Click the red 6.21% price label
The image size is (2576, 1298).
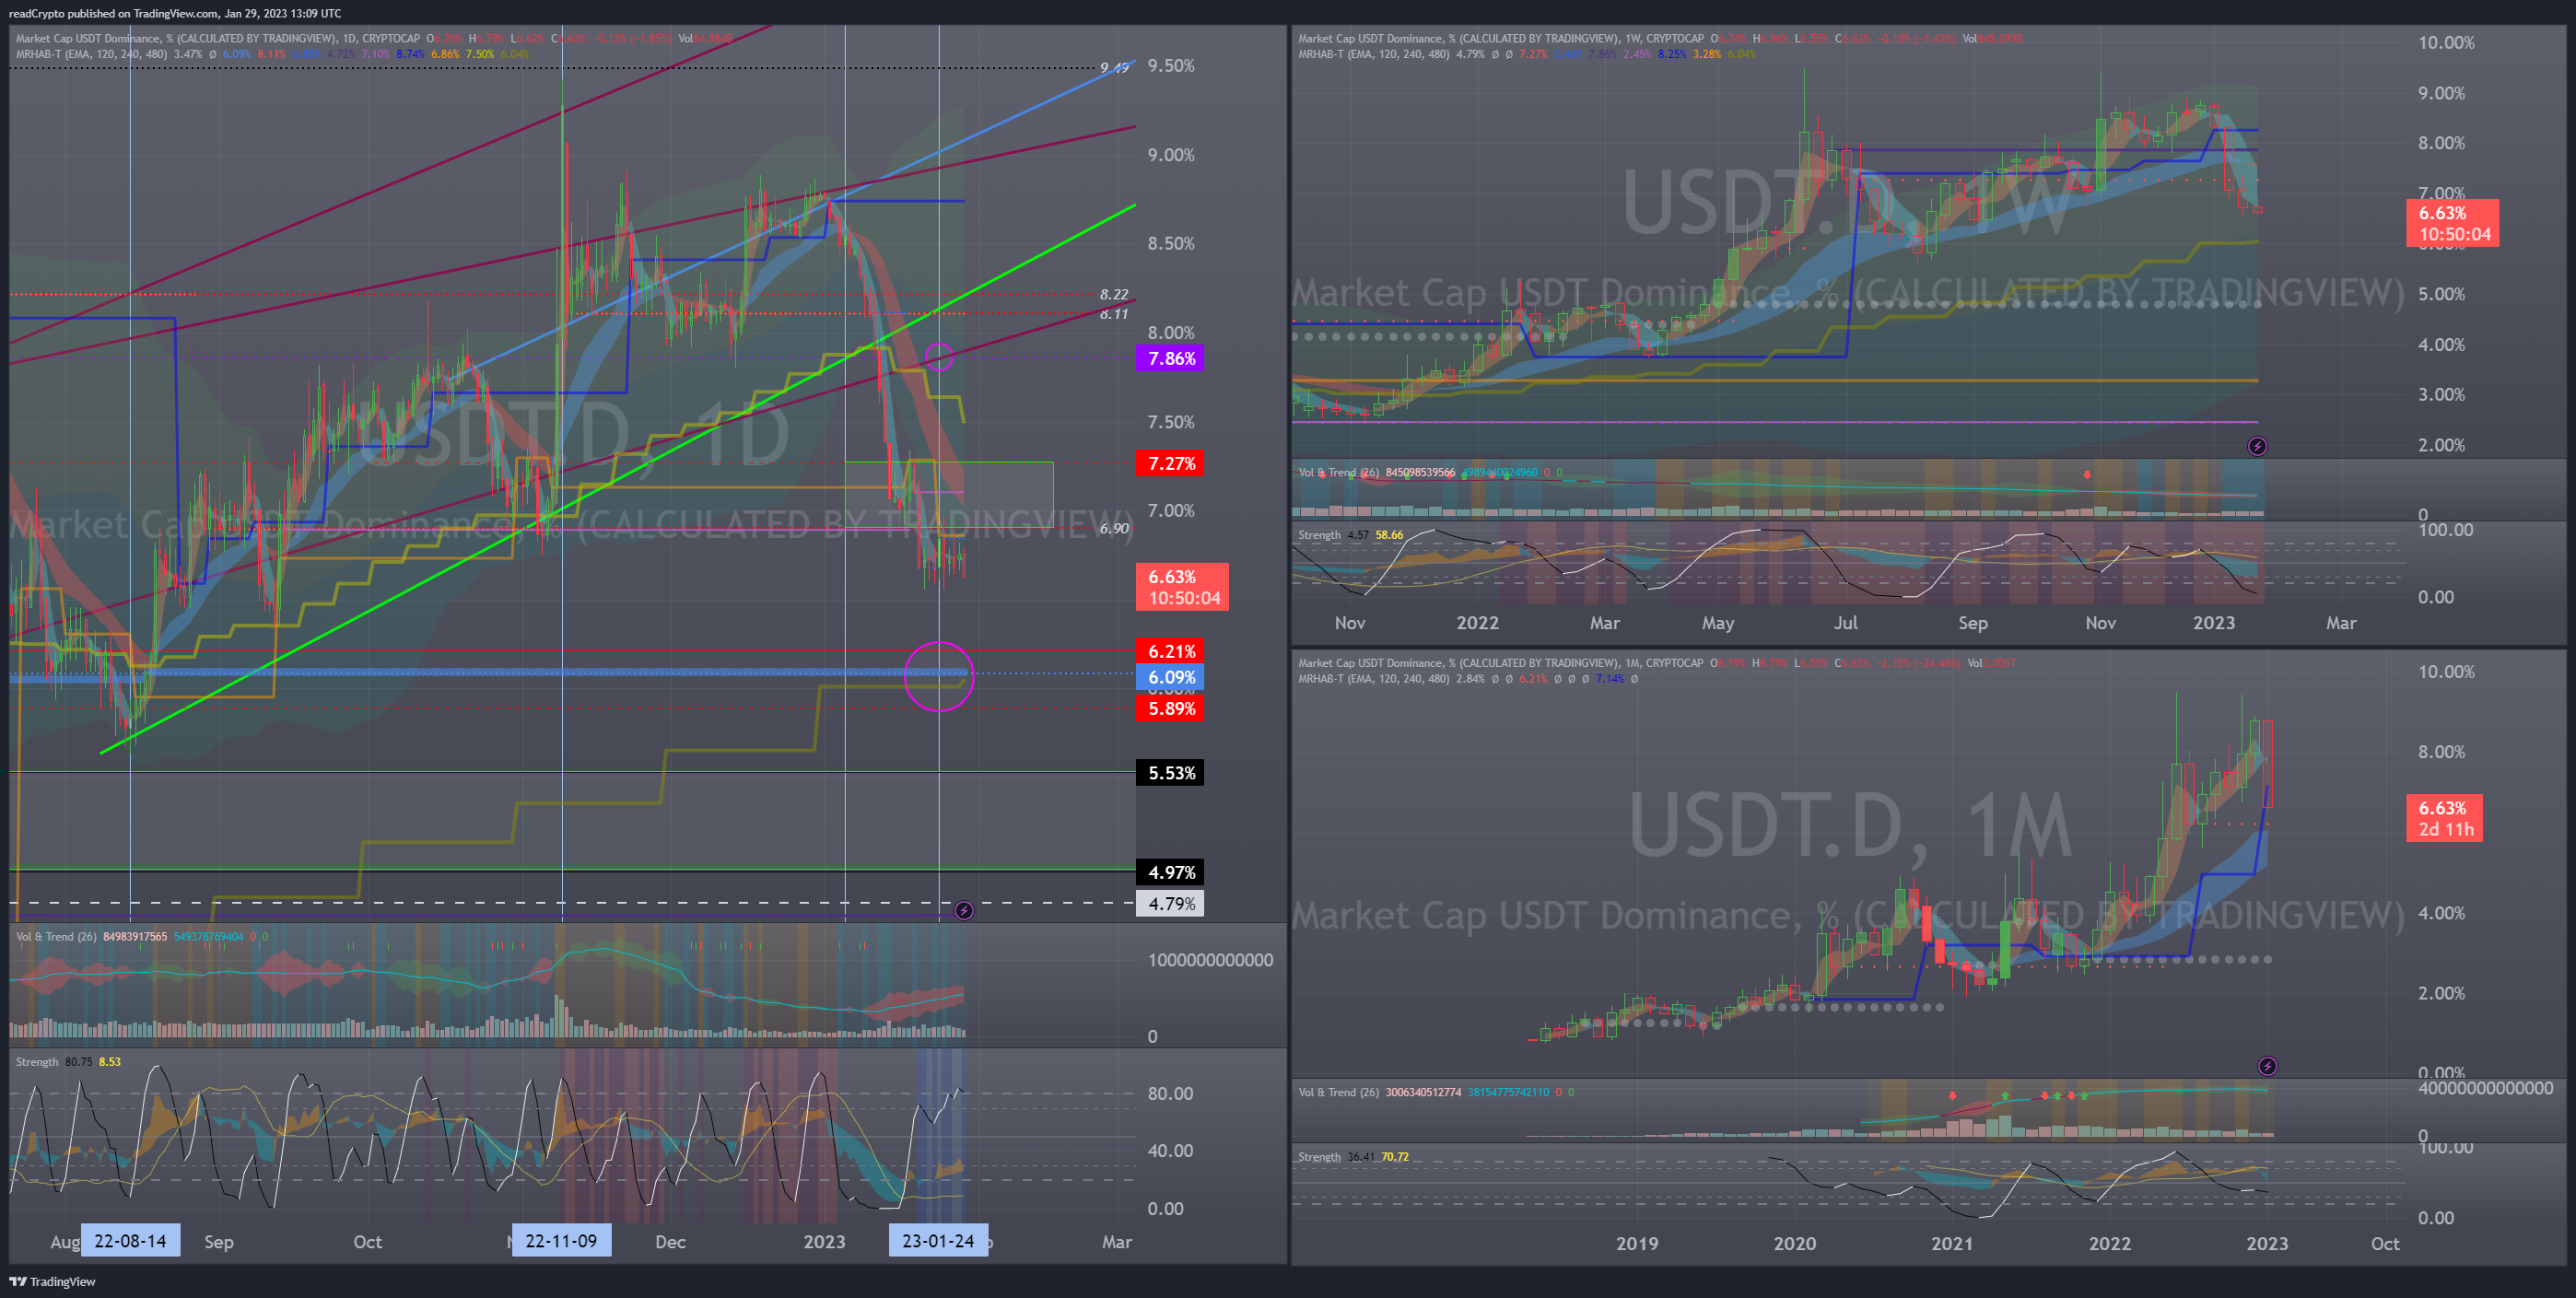click(1170, 651)
